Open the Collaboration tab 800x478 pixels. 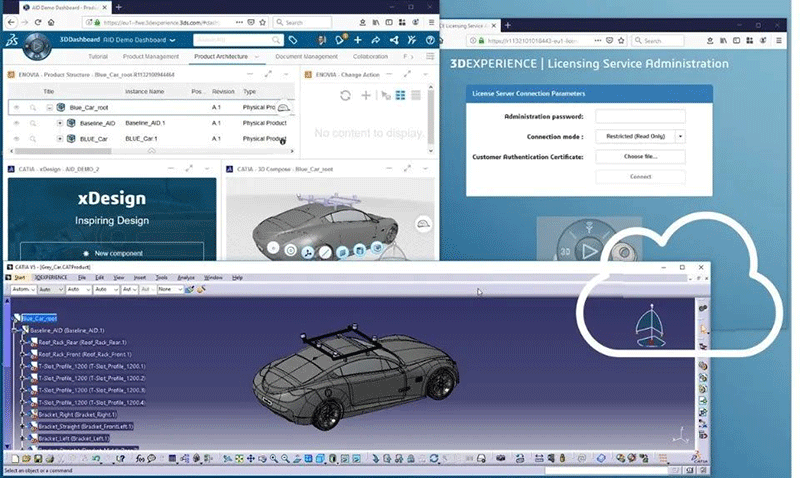click(370, 57)
